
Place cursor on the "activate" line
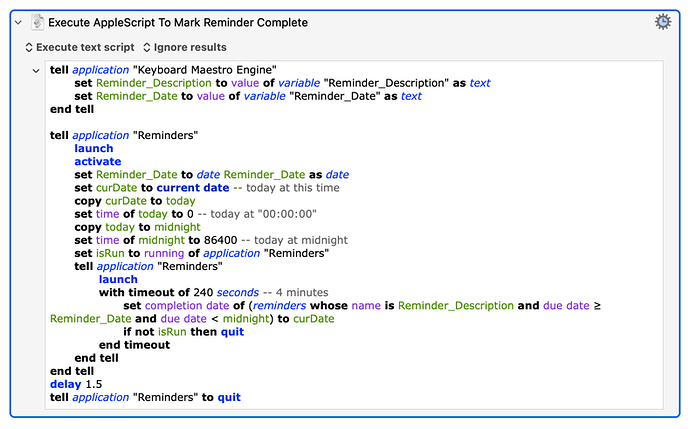tap(98, 161)
